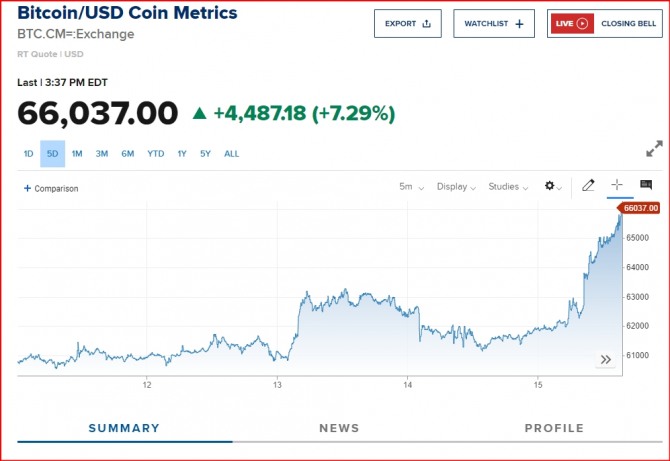Click the 66037.00 price marker
Viewport: 670px width, 461px height.
(x=640, y=208)
